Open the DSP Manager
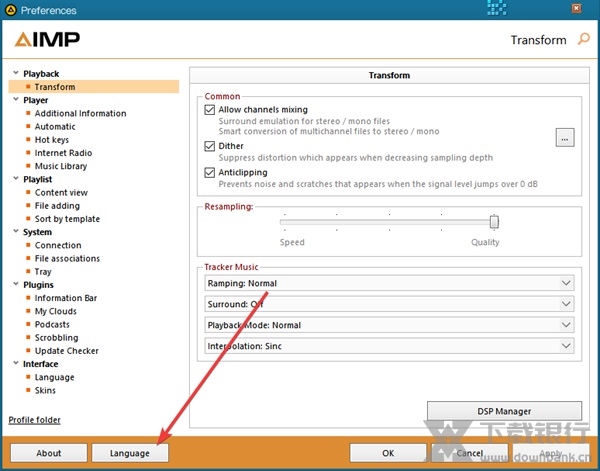This screenshot has width=600, height=471. [x=504, y=411]
